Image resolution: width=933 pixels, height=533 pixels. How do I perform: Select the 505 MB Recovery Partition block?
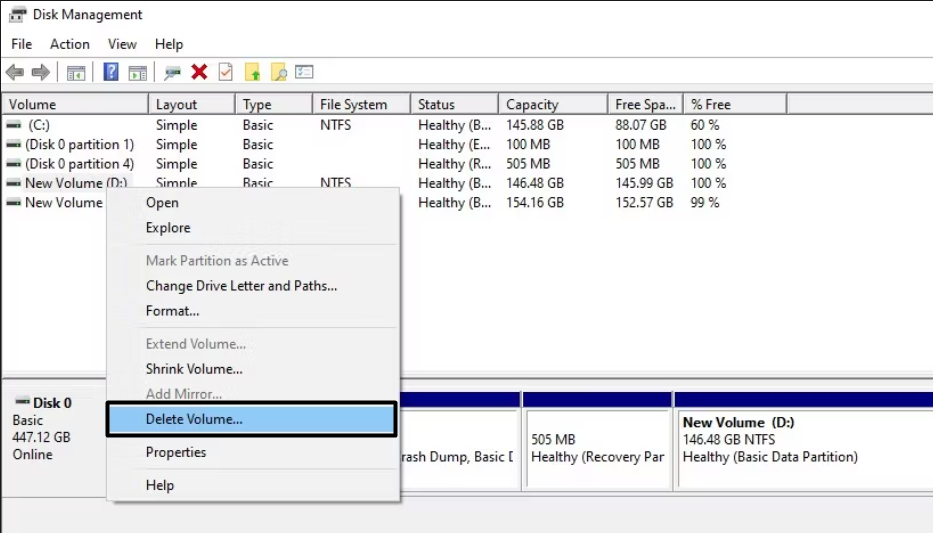597,448
